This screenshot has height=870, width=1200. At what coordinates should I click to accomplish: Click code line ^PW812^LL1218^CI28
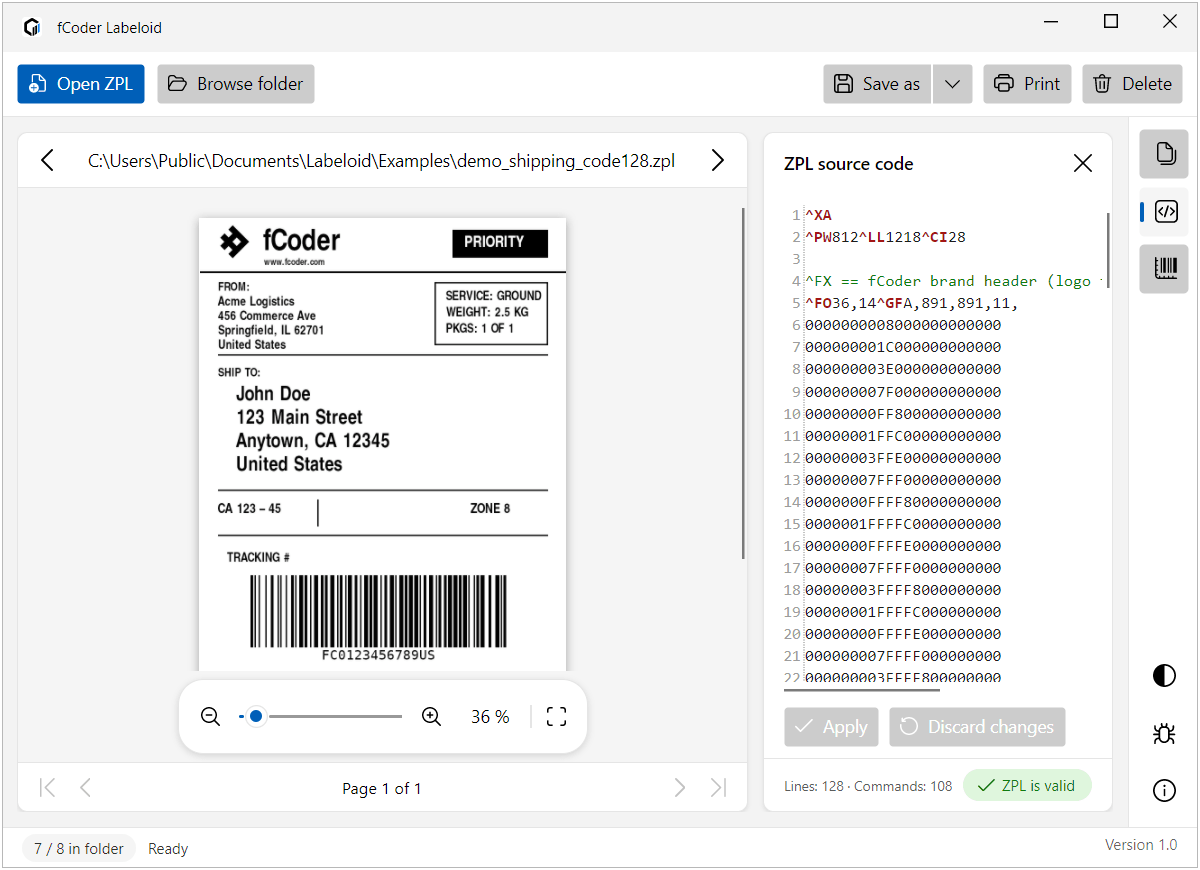tap(885, 237)
